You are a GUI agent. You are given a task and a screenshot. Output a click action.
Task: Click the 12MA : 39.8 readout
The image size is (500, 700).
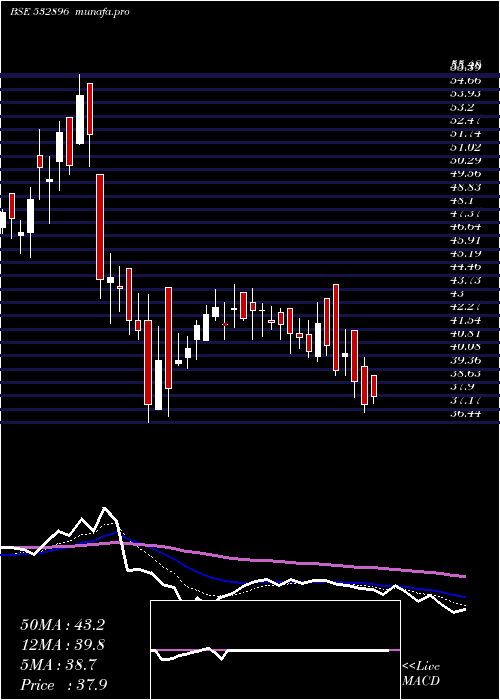(x=62, y=645)
